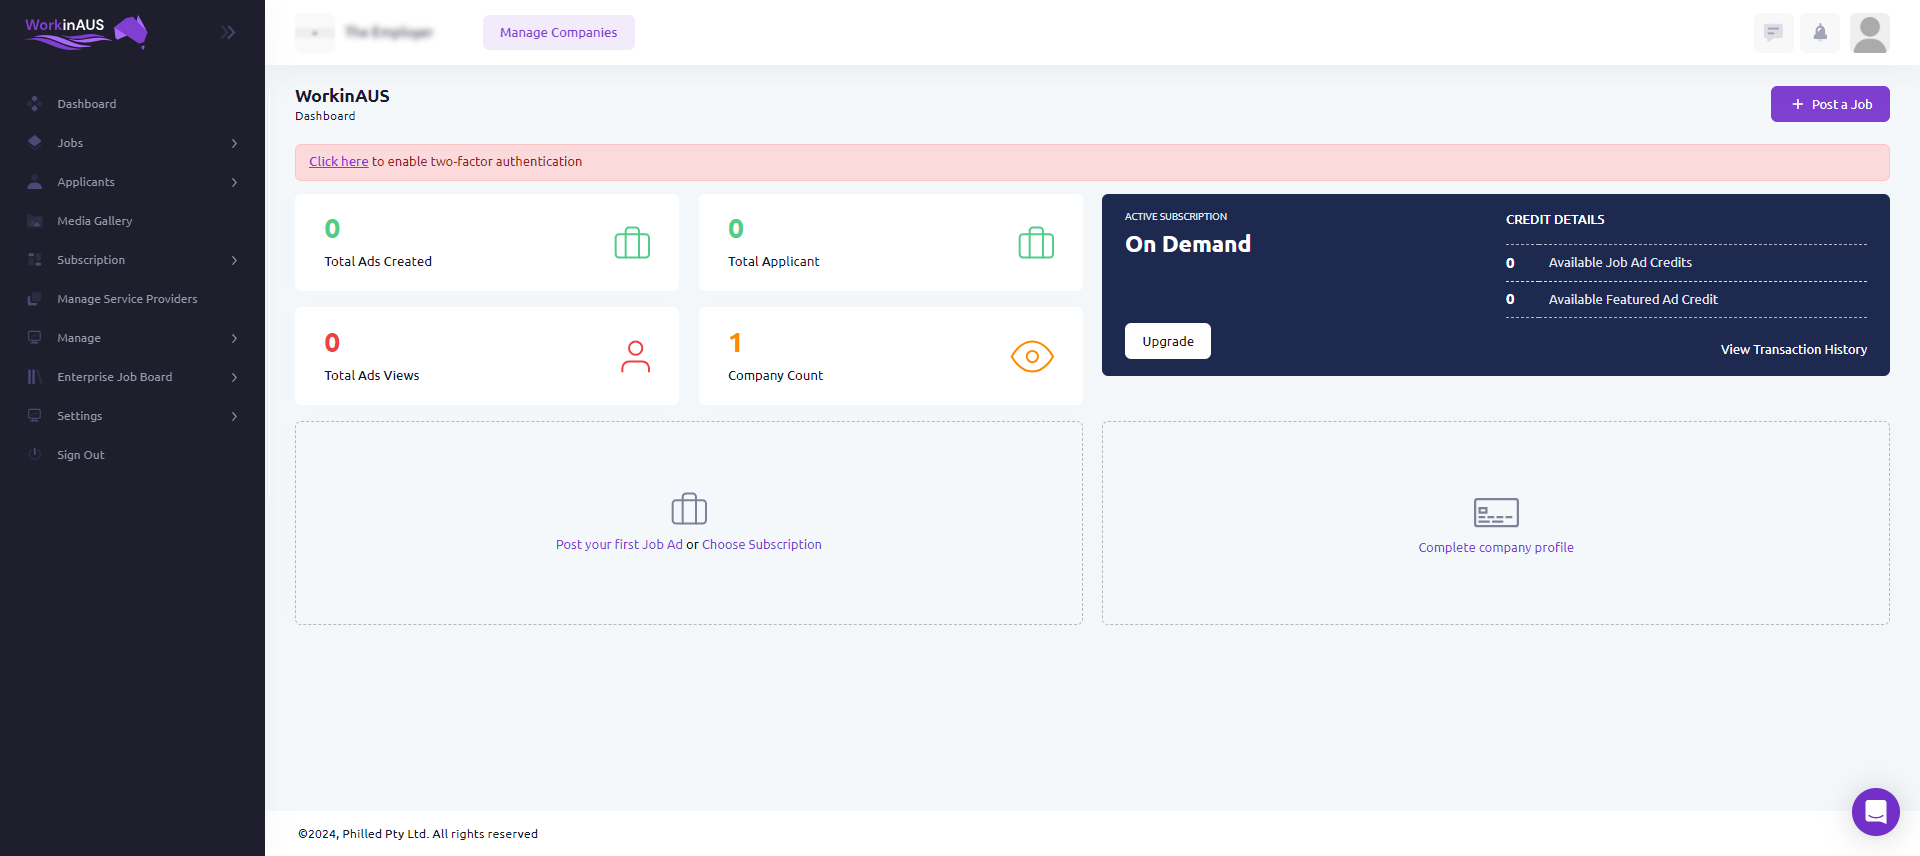Select Sign Out in sidebar
1920x856 pixels.
(80, 455)
